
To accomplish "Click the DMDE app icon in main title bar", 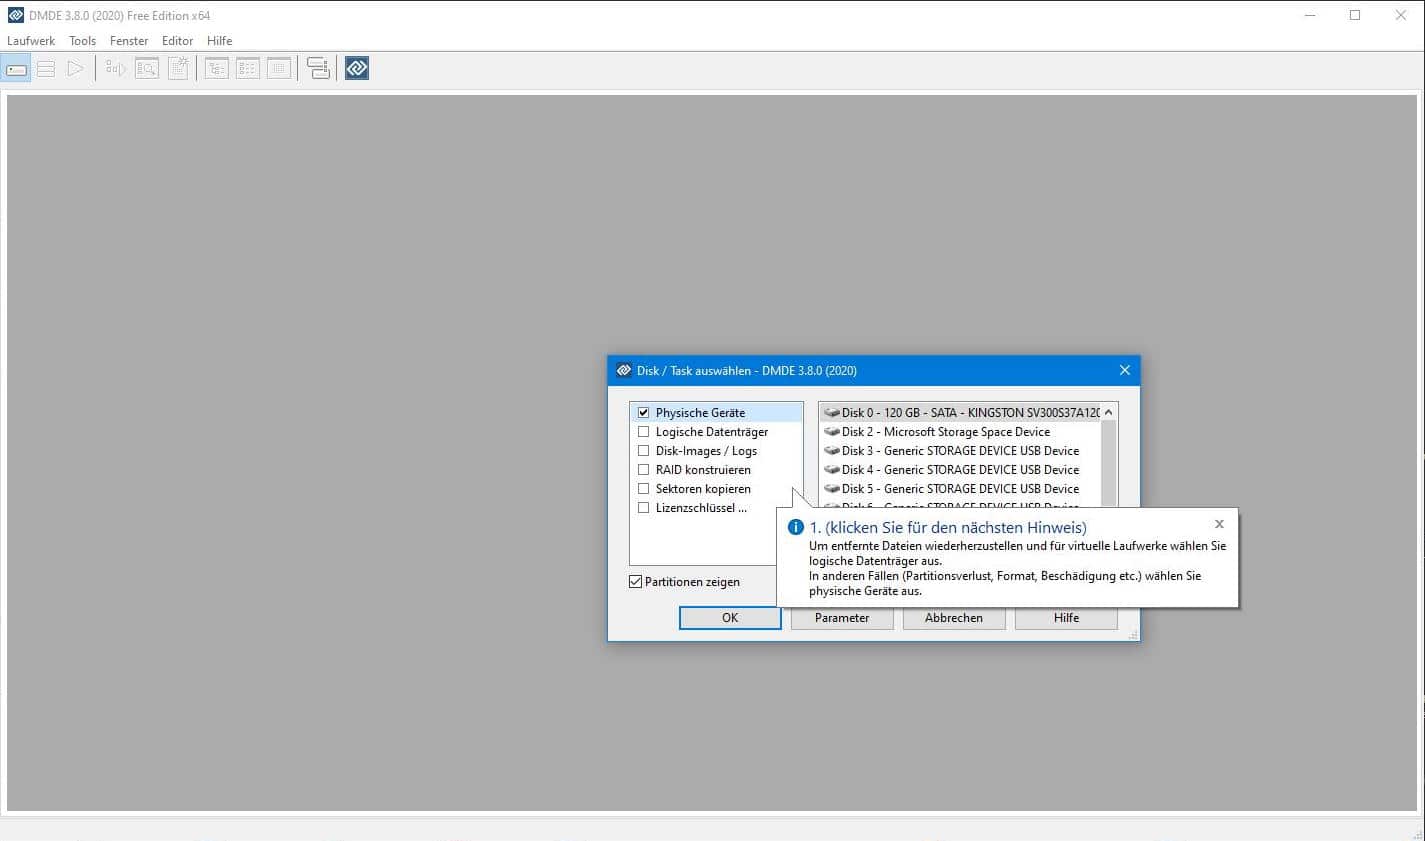I will 15,15.
